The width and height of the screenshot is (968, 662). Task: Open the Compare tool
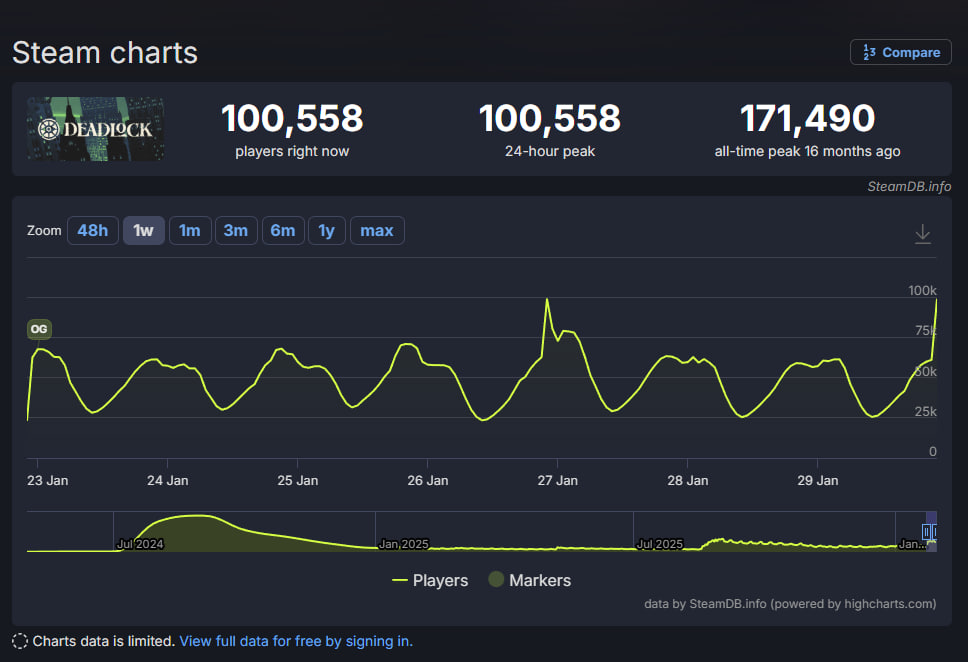point(899,51)
